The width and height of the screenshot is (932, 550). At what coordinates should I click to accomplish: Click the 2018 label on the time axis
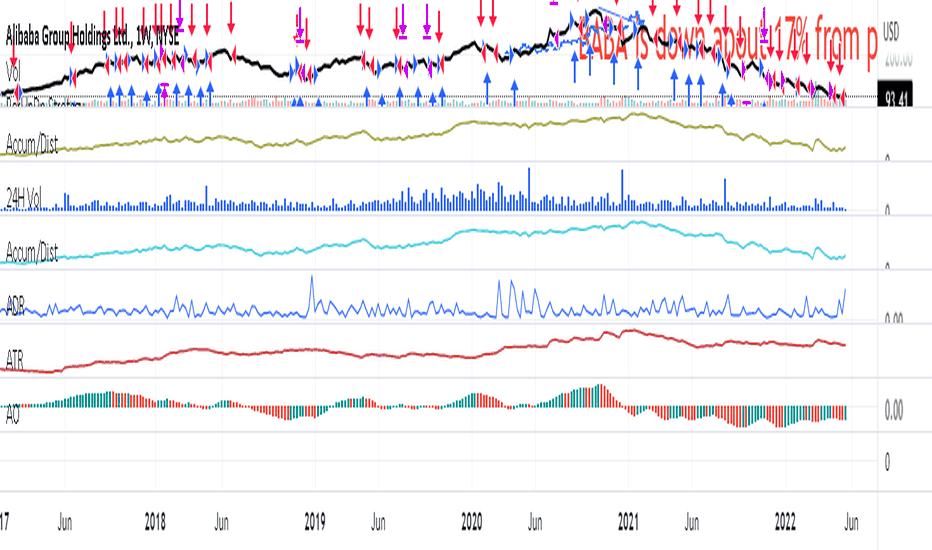pyautogui.click(x=155, y=522)
